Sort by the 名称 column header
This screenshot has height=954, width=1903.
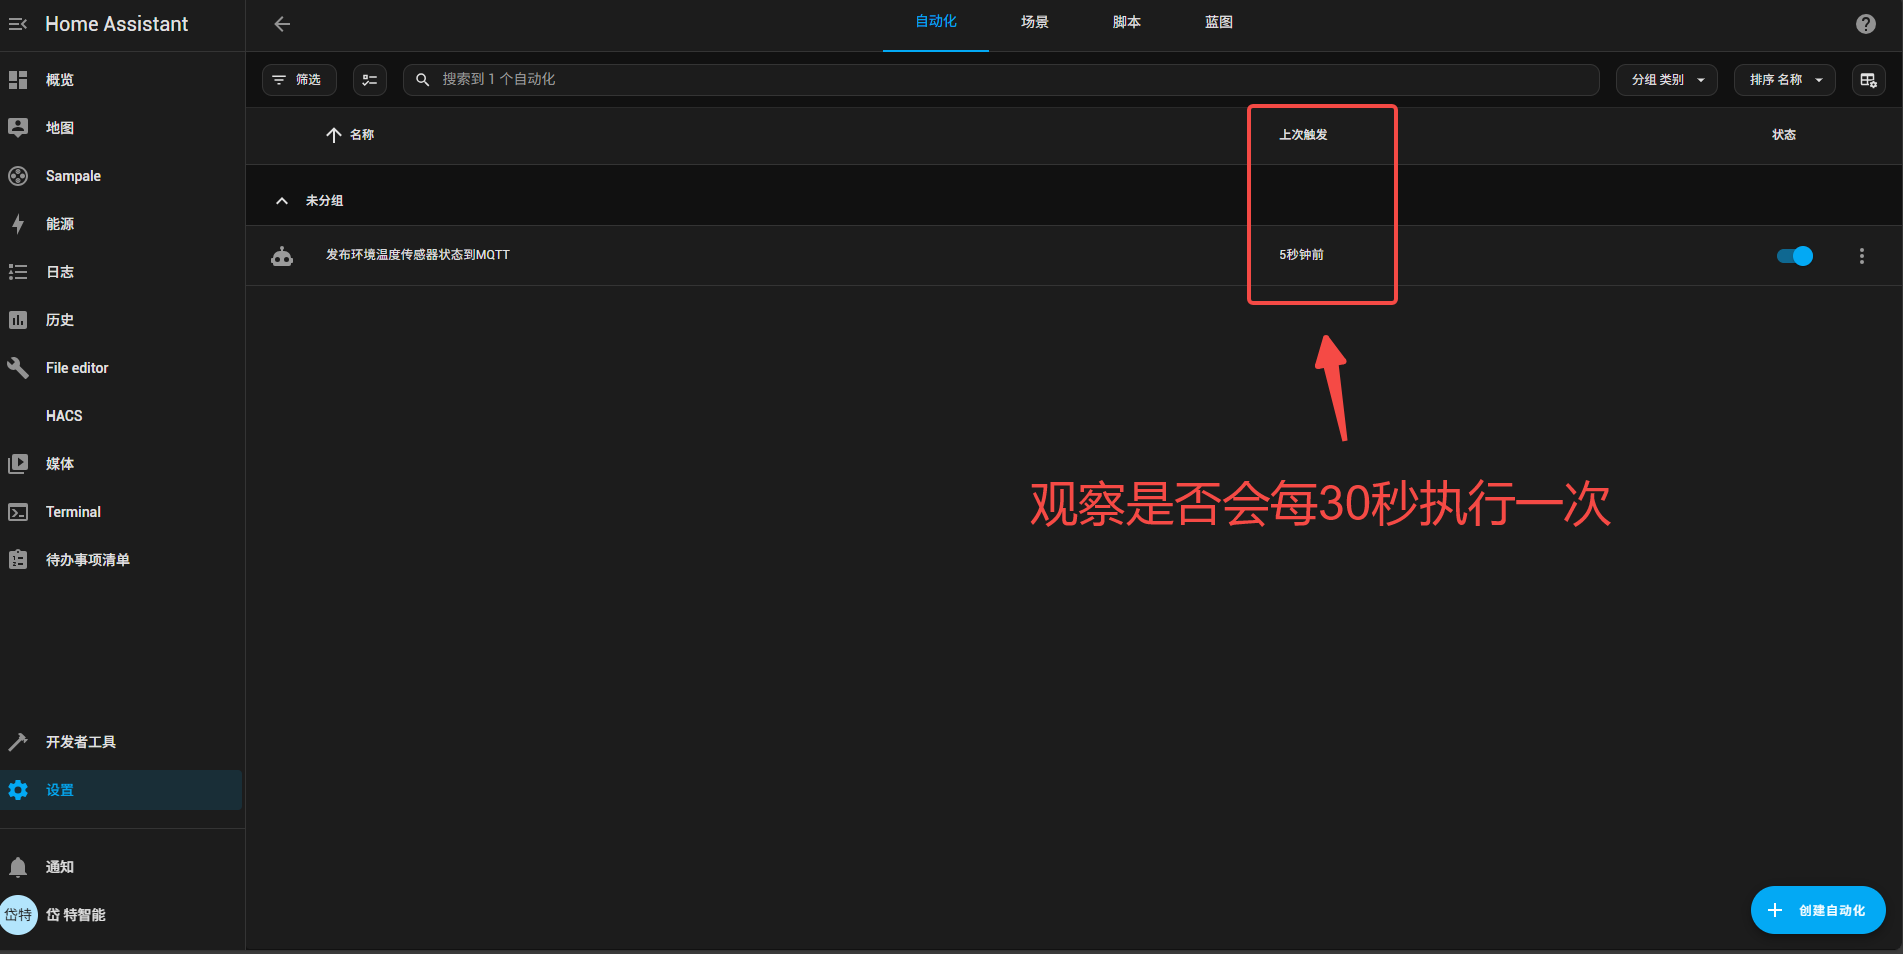[361, 135]
